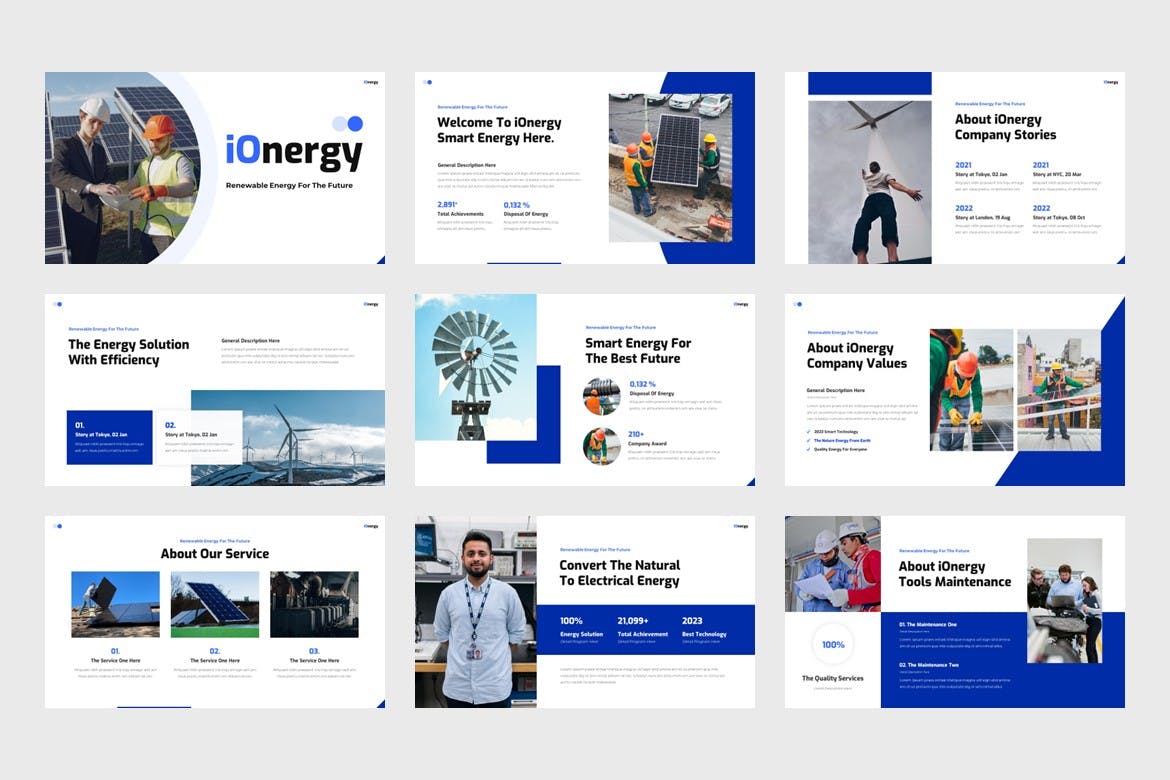Select the white 02. Story at Tokyo card
This screenshot has width=1170, height=780.
pos(200,437)
